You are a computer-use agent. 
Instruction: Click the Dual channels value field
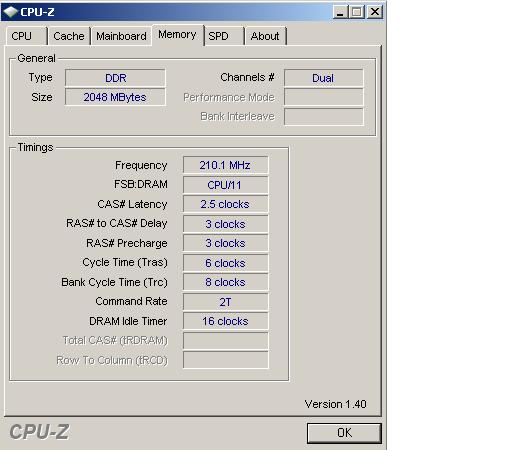323,78
